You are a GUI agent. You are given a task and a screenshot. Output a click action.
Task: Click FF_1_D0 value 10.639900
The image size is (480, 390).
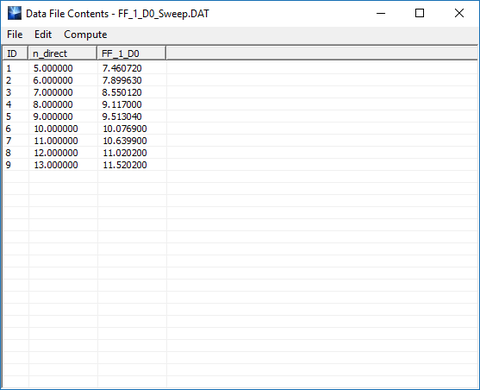125,140
